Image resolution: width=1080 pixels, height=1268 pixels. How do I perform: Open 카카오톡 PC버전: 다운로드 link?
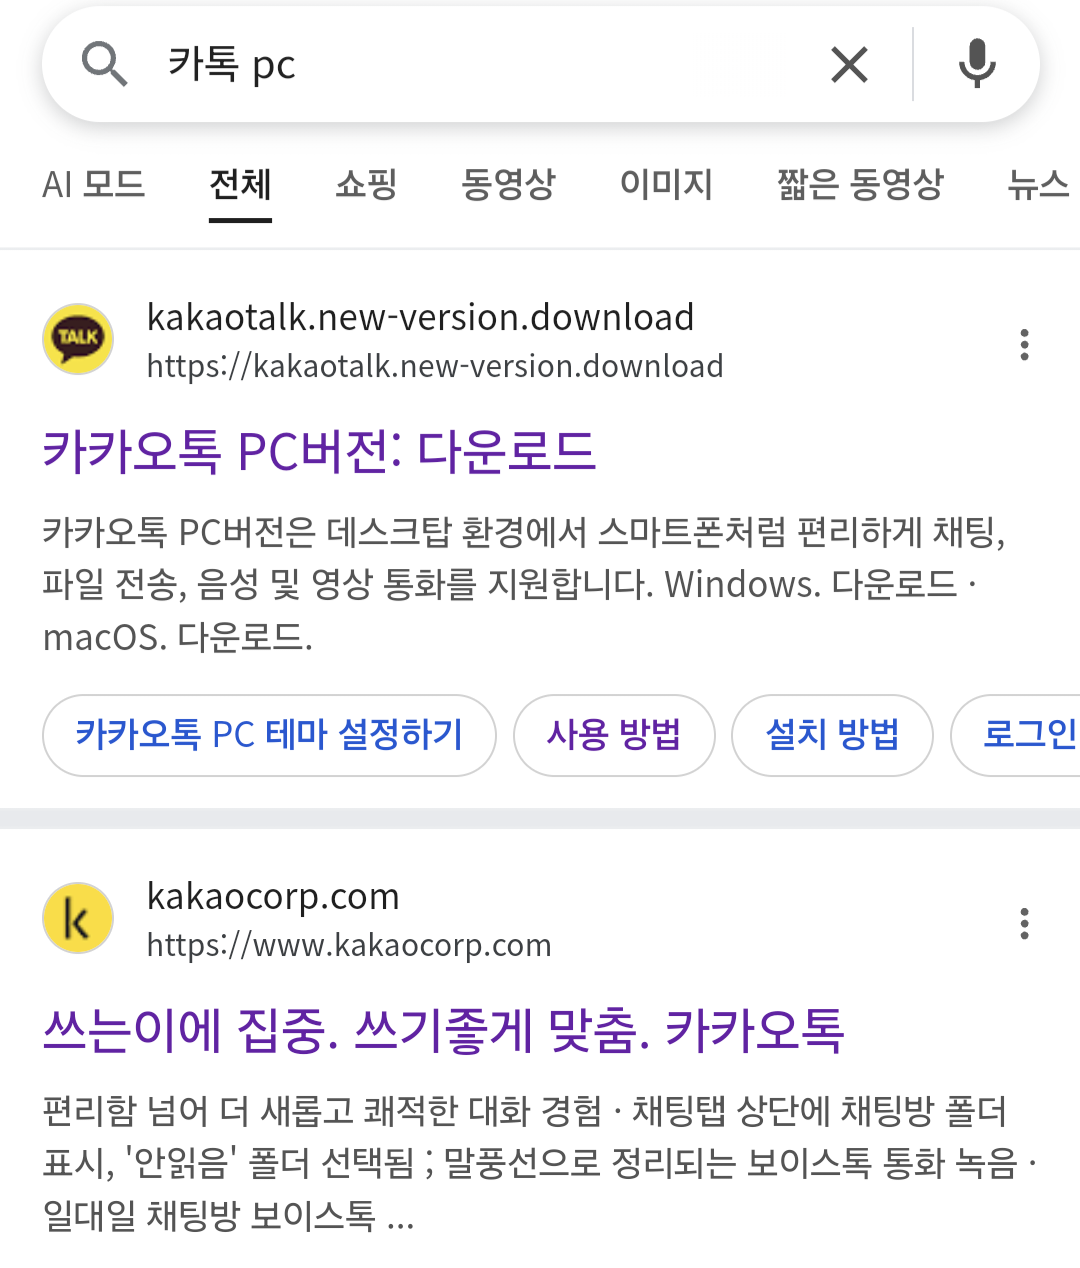click(319, 451)
